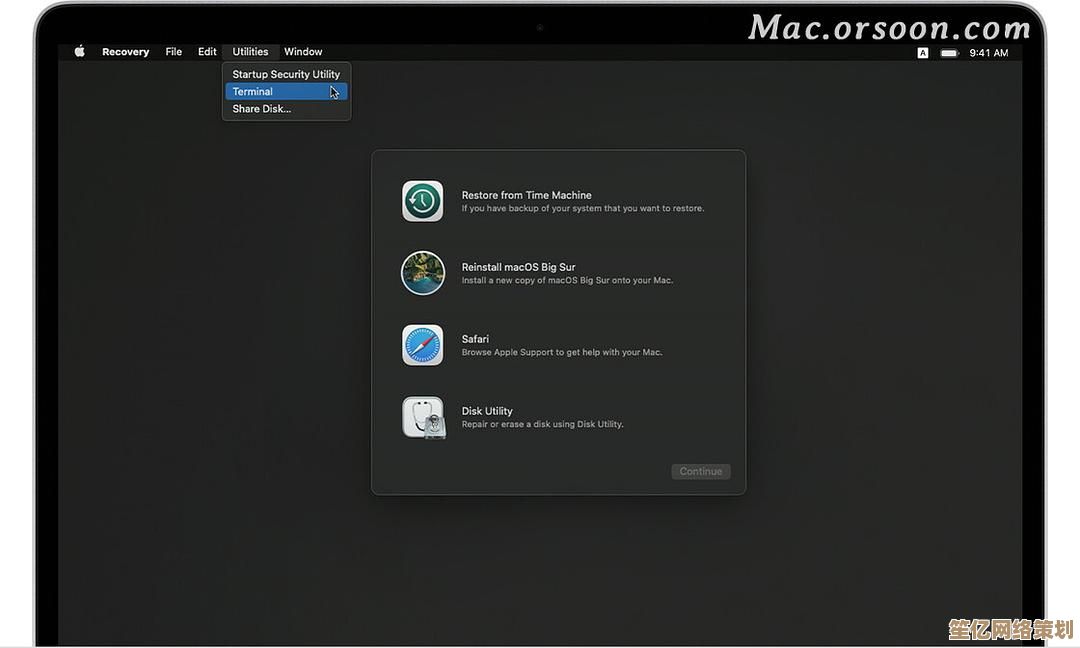Open the Window menu
Viewport: 1080px width, 648px height.
tap(303, 52)
